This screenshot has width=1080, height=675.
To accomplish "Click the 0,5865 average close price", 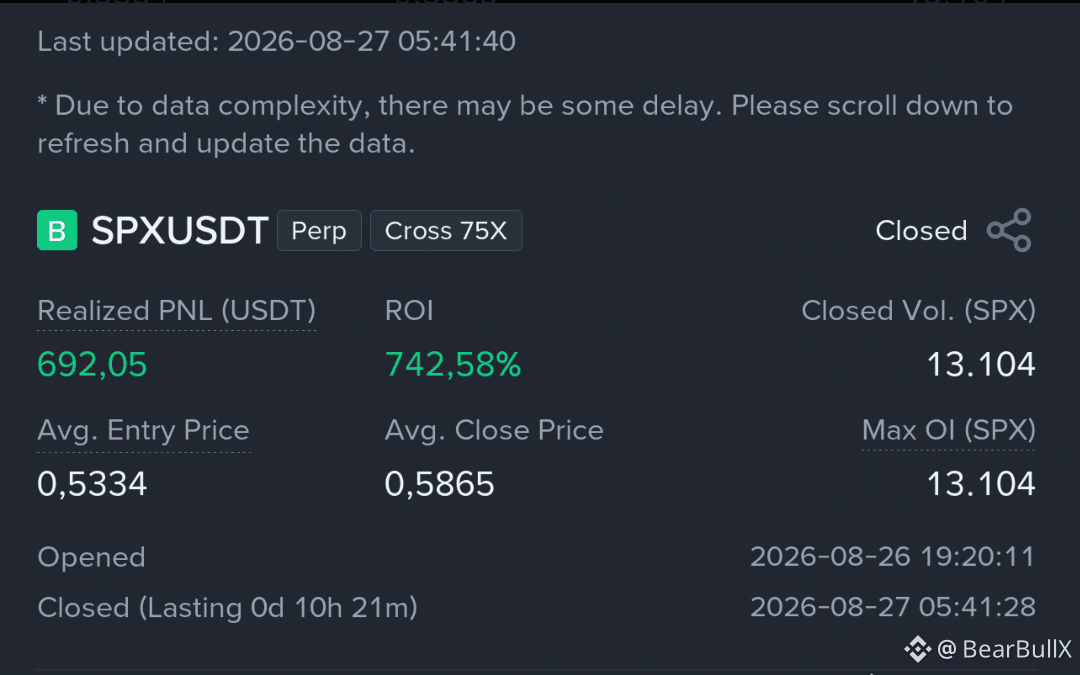I will pos(439,484).
